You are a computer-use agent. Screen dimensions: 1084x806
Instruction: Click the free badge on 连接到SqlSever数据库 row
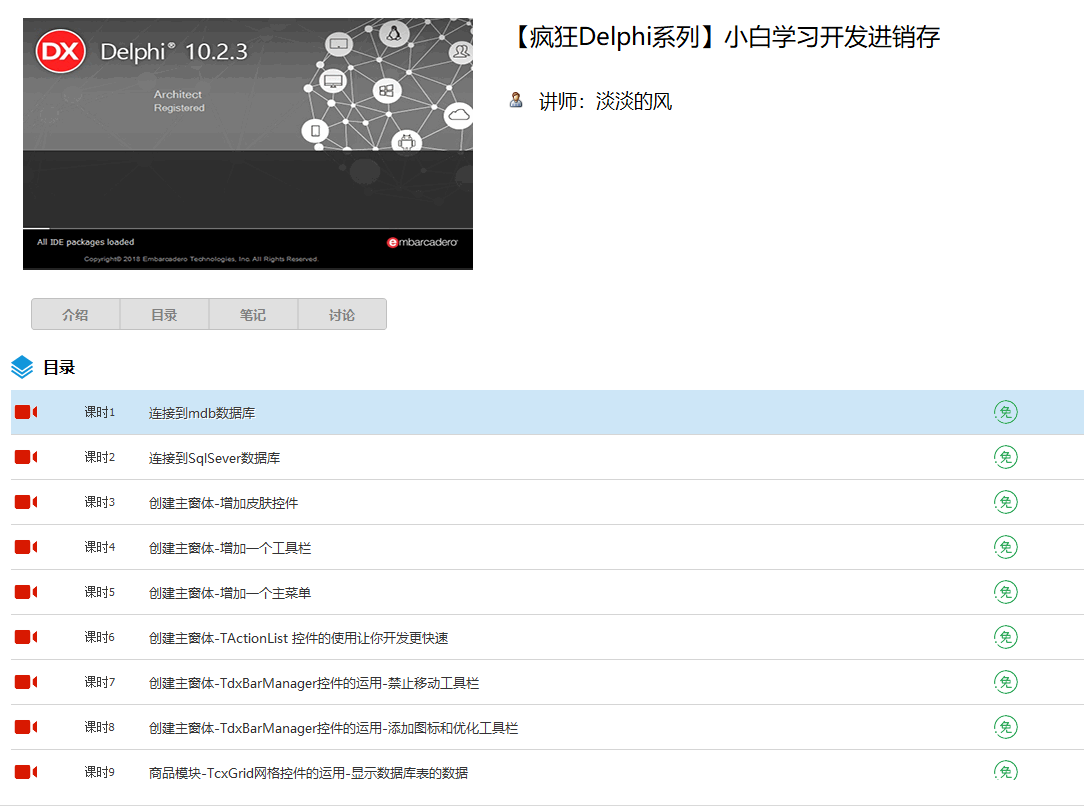point(1006,457)
